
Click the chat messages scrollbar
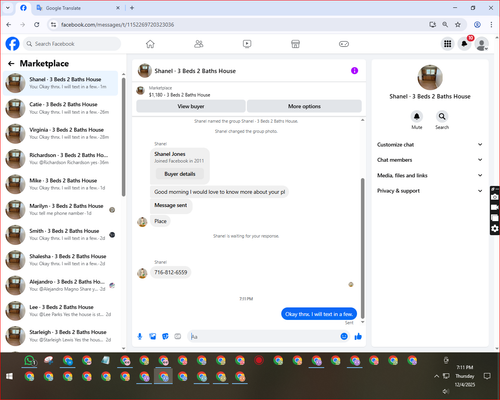click(x=363, y=248)
